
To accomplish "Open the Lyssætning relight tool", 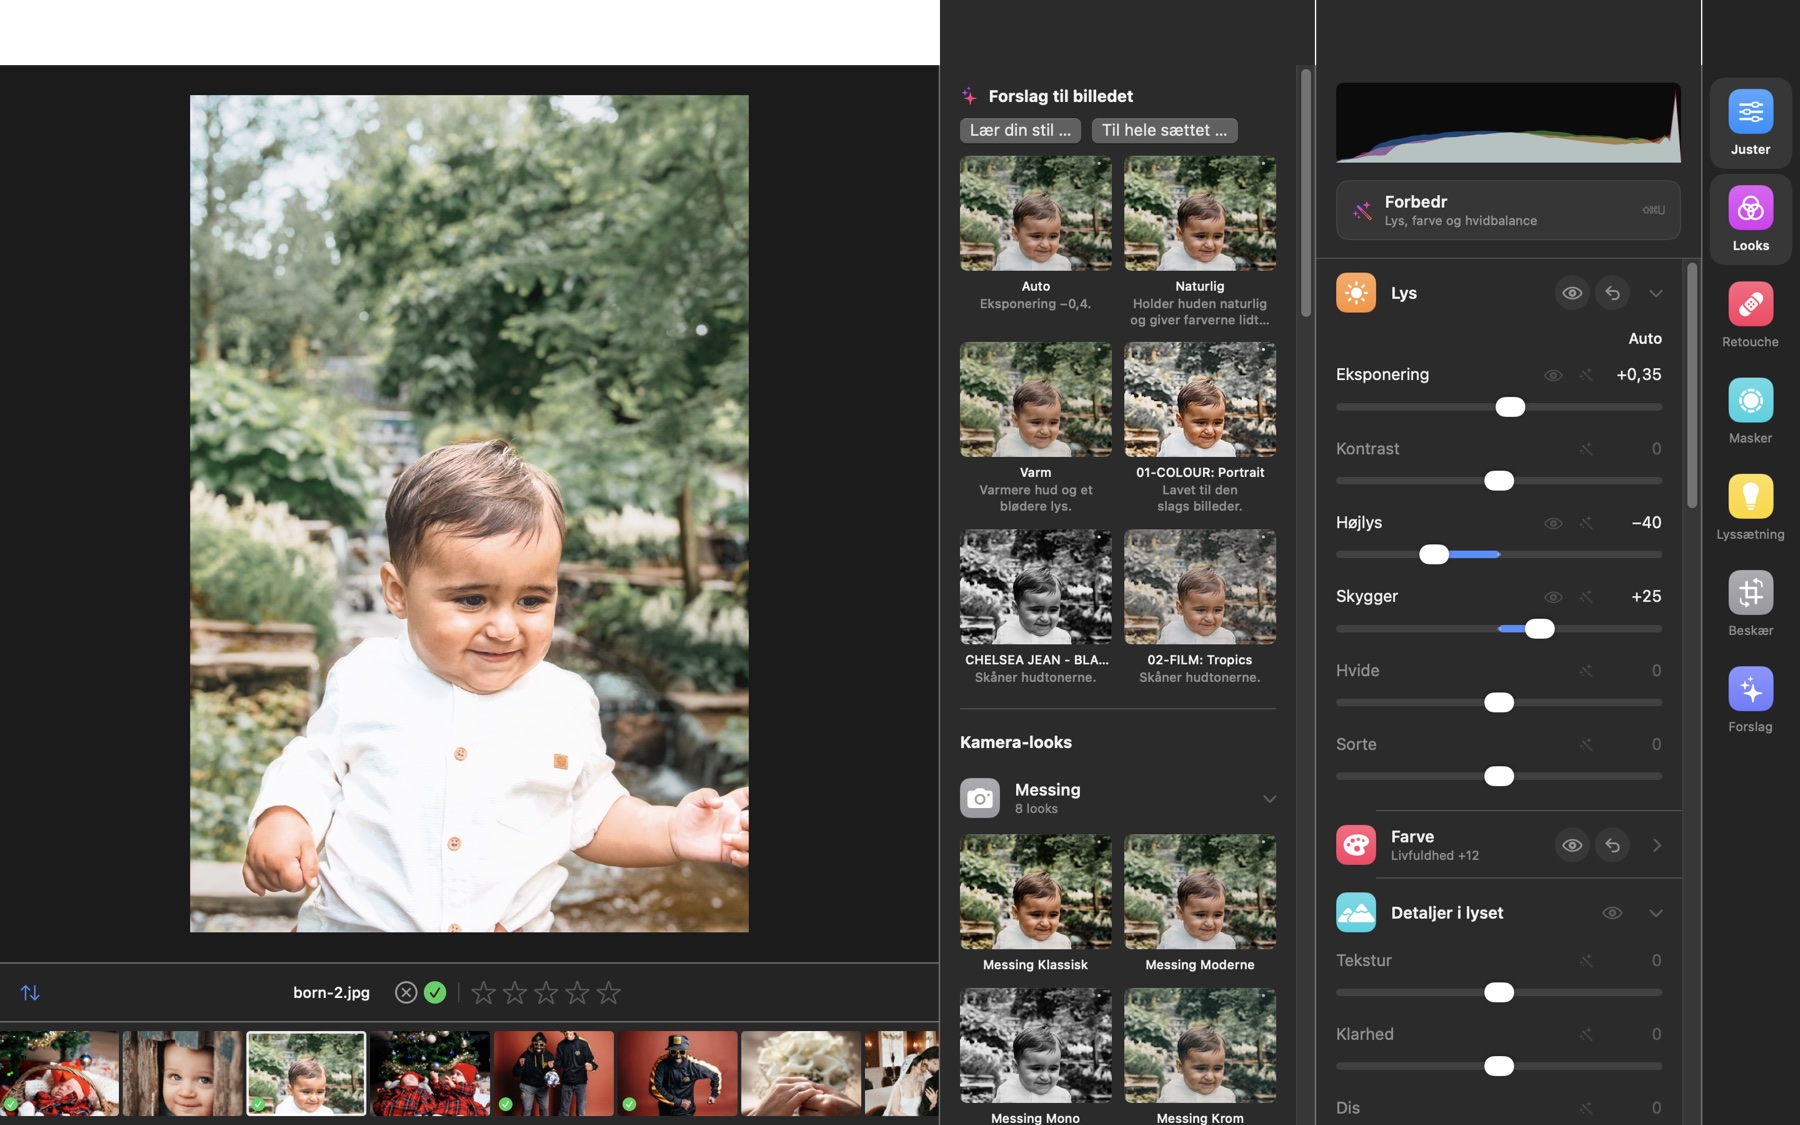I will pyautogui.click(x=1750, y=507).
